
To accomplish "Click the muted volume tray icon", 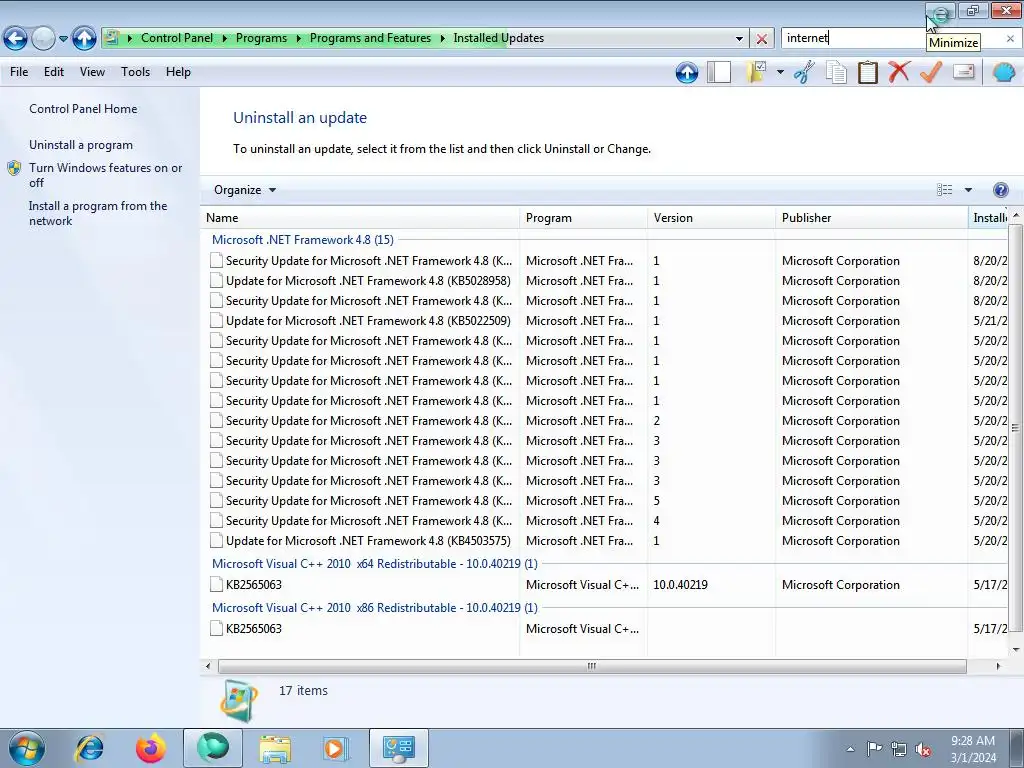I will [x=923, y=749].
